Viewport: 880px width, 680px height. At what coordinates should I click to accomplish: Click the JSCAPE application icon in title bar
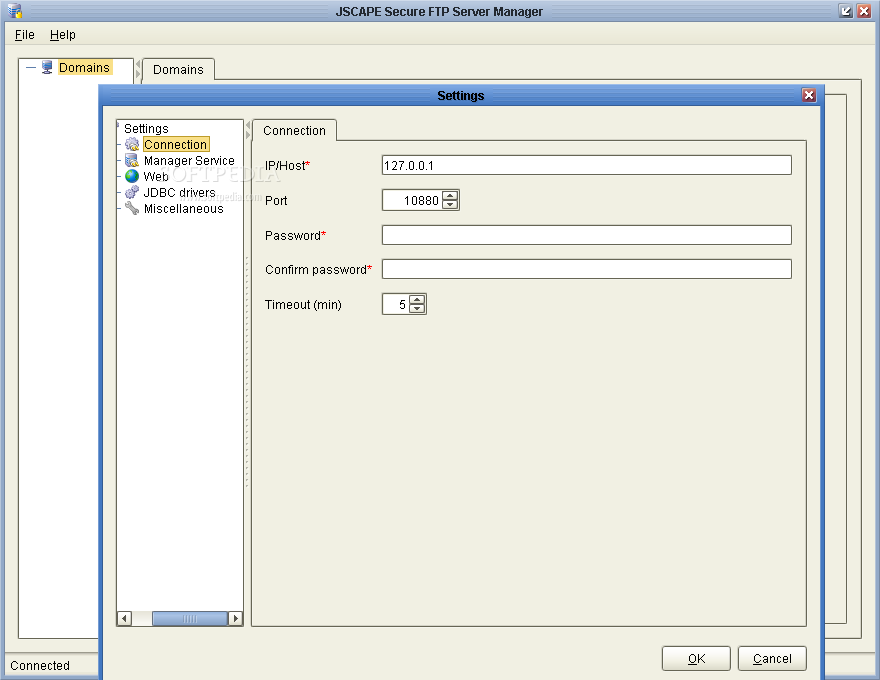tap(15, 11)
